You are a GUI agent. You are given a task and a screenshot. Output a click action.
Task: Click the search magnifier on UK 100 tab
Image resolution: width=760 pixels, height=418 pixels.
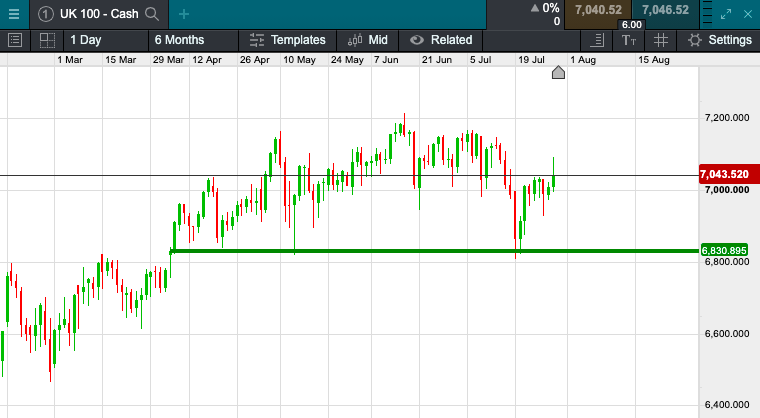click(x=152, y=13)
